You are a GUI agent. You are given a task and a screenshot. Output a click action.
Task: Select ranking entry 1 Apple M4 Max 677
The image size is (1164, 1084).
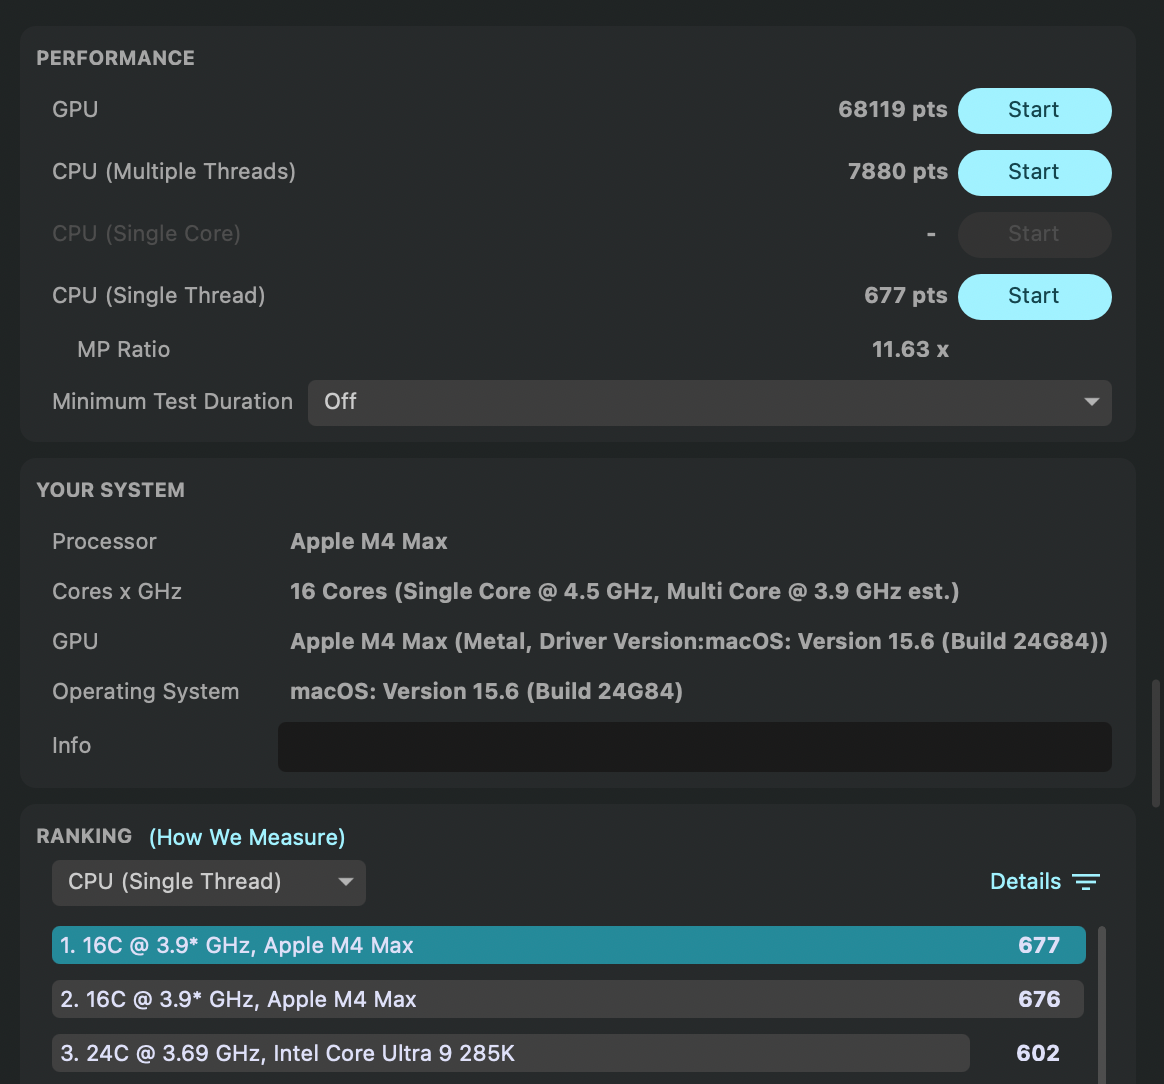(x=569, y=945)
